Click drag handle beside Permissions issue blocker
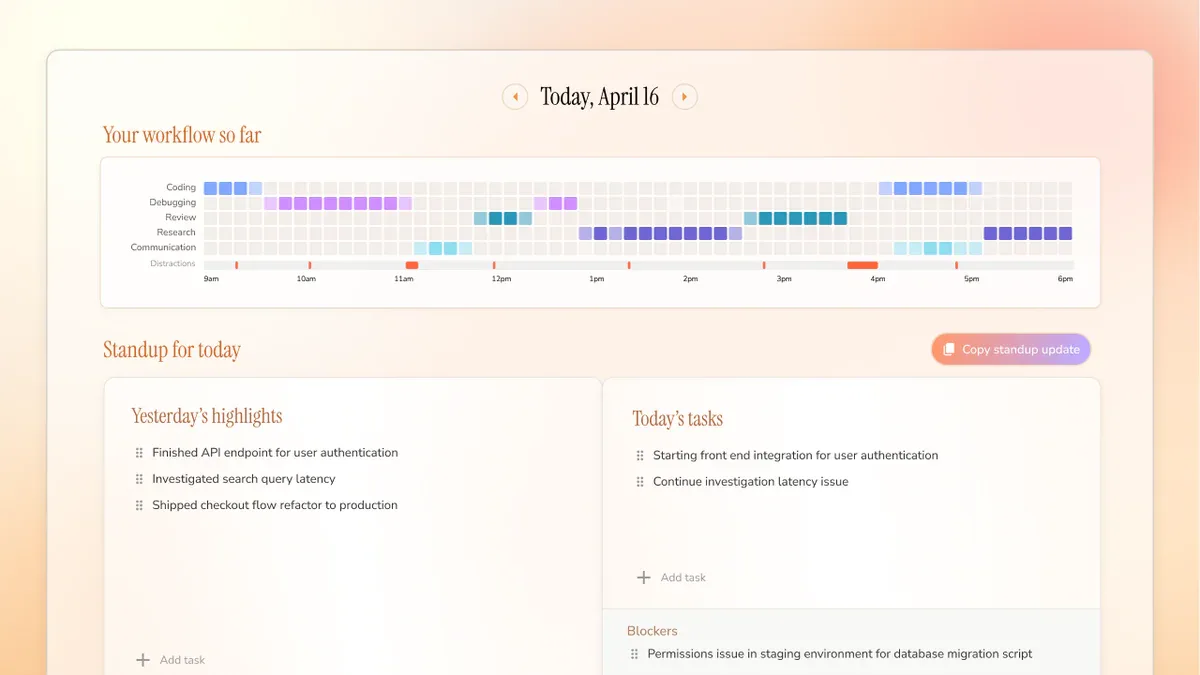 coord(634,654)
